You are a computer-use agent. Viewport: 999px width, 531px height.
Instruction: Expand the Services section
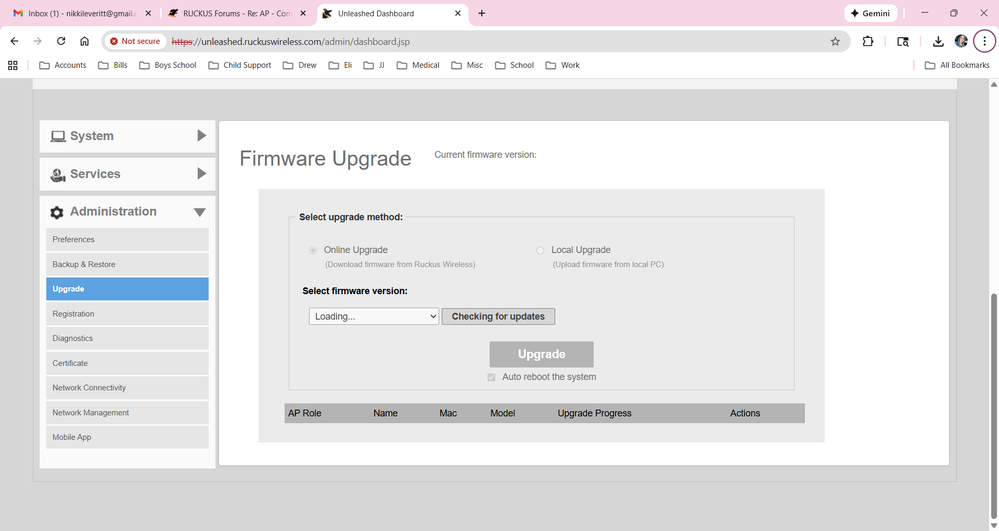[x=127, y=173]
